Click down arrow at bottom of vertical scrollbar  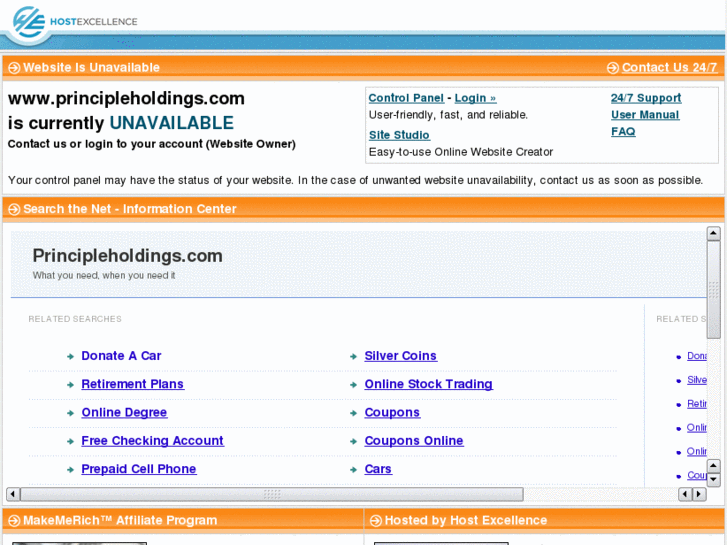[713, 480]
